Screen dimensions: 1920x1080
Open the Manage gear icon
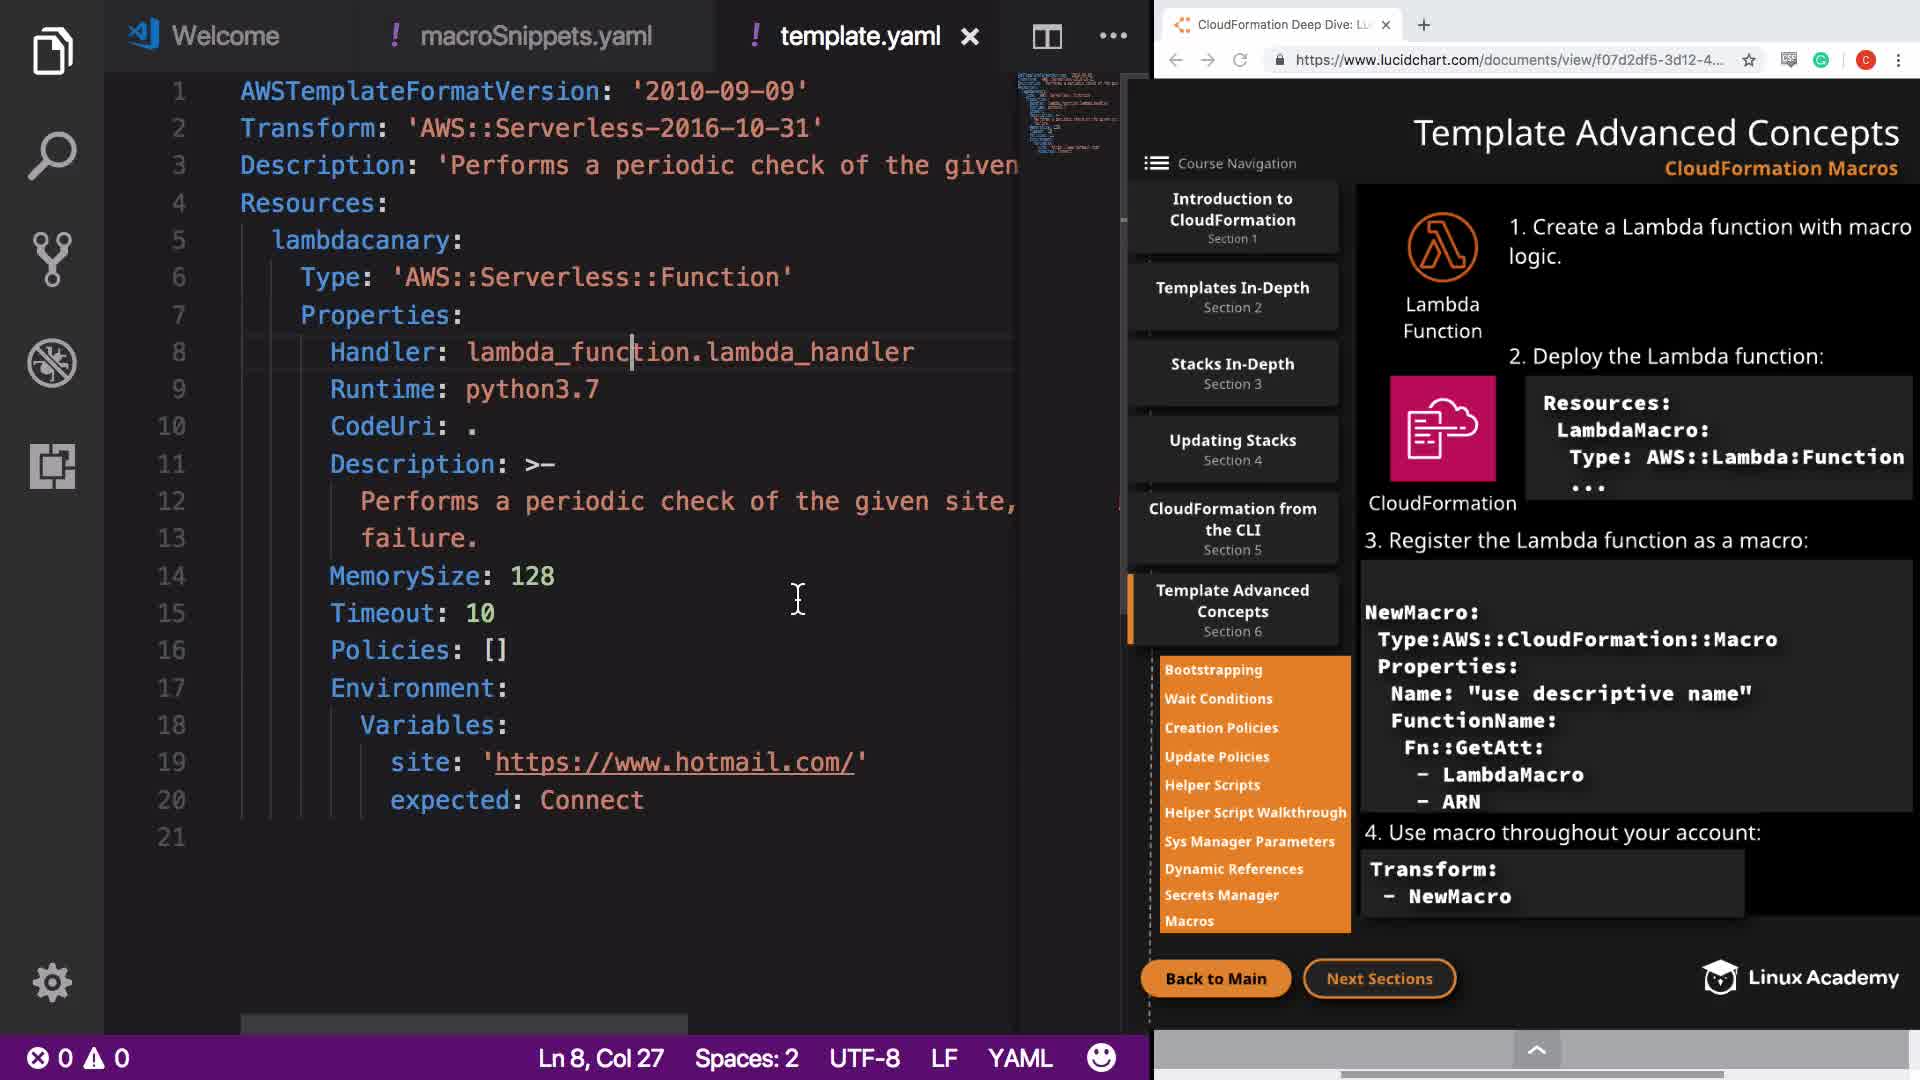(x=52, y=982)
